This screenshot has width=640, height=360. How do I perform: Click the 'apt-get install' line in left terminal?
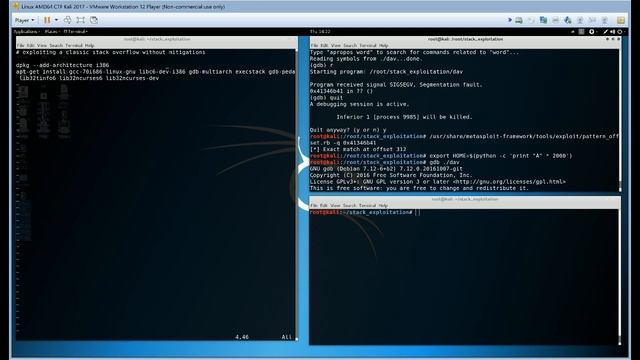pos(156,72)
